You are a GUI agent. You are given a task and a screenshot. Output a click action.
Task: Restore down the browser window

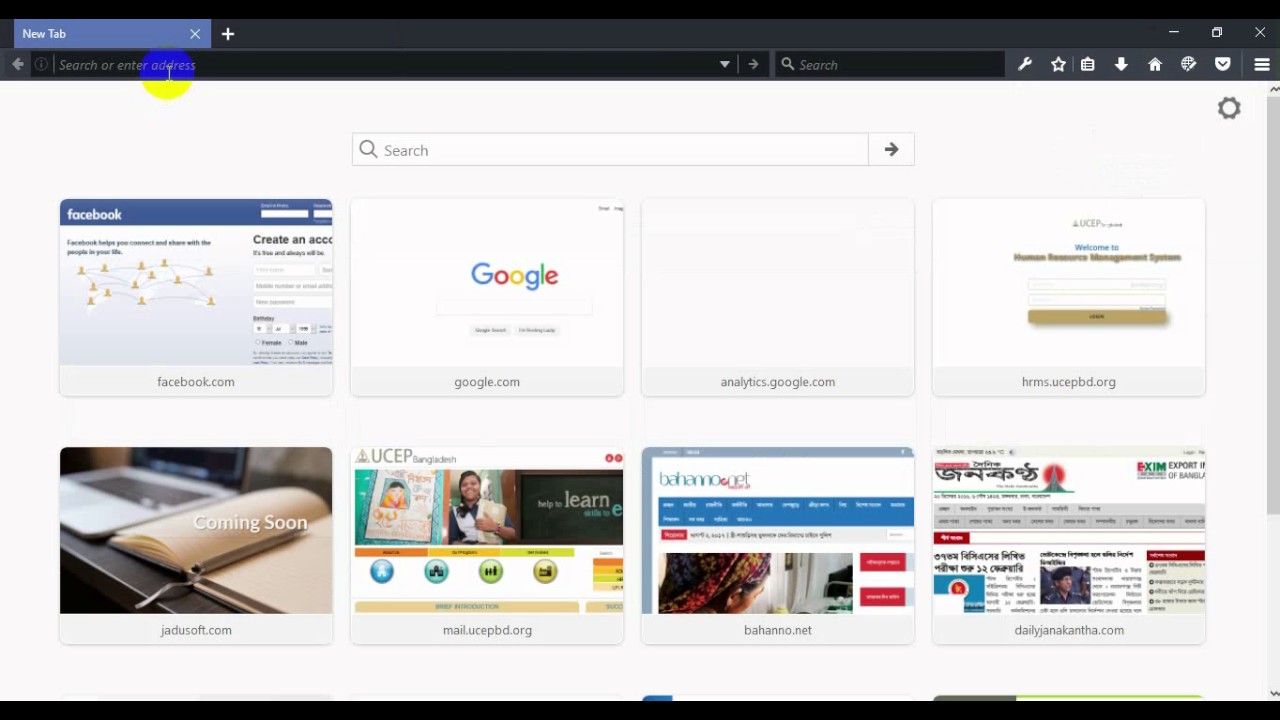1217,33
